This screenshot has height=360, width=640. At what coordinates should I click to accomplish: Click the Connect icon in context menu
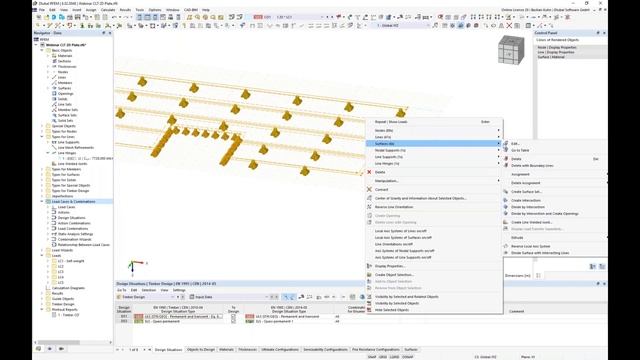(x=369, y=189)
